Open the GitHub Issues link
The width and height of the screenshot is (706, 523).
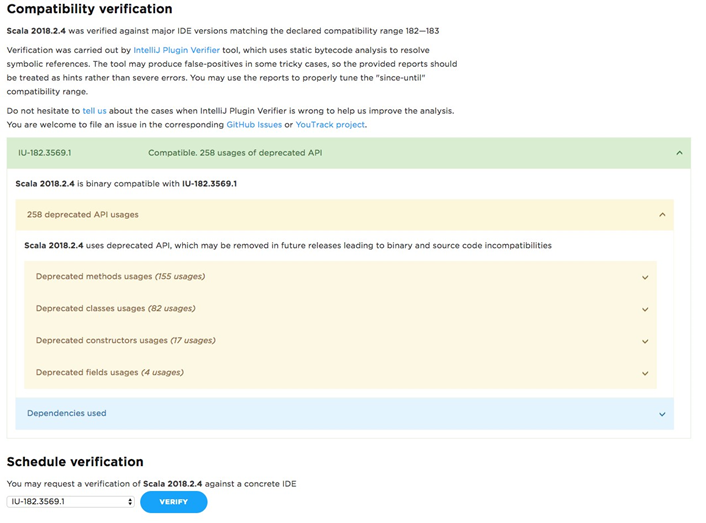253,125
